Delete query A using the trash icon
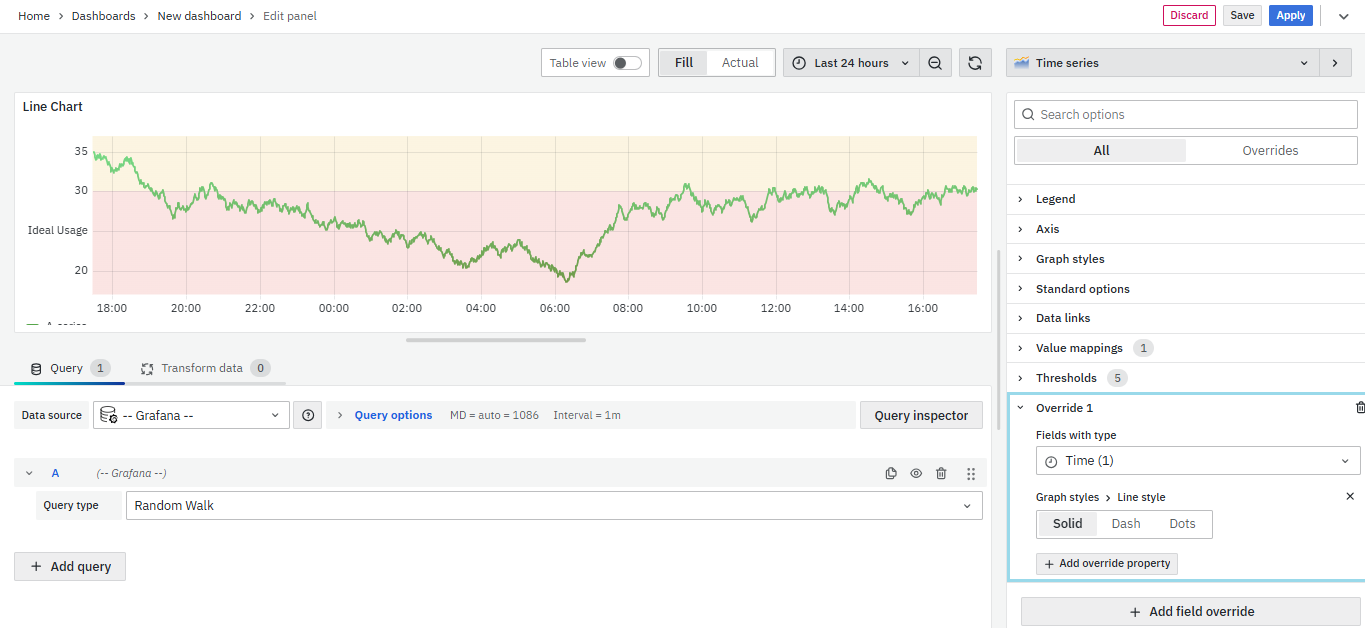Viewport: 1365px width, 628px height. [x=941, y=474]
